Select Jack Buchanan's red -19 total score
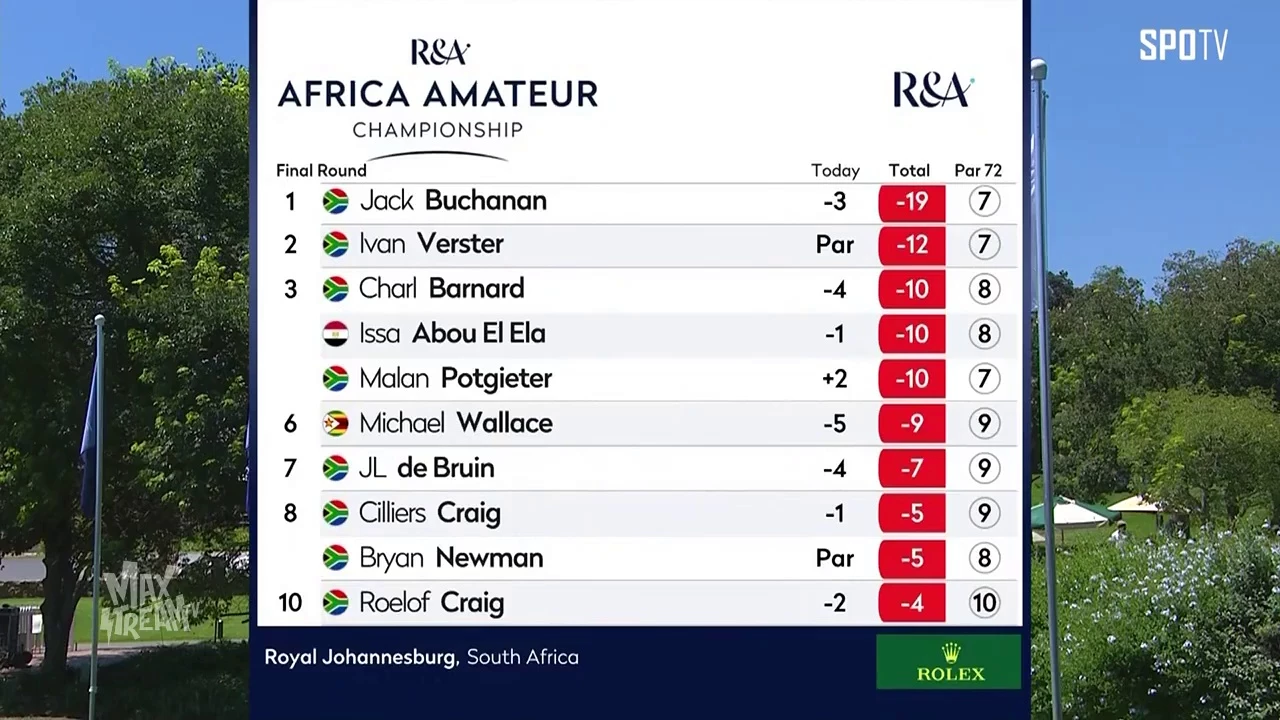 911,202
